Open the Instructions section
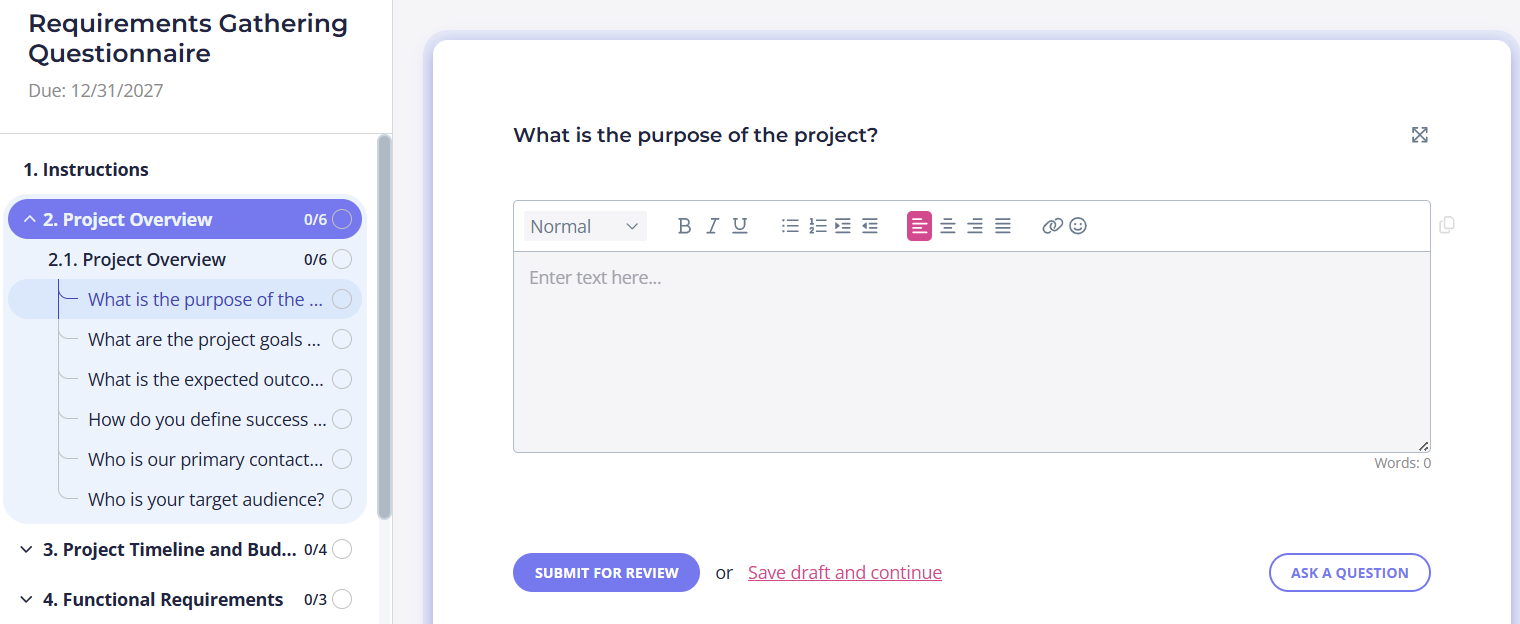This screenshot has width=1520, height=624. click(x=86, y=169)
